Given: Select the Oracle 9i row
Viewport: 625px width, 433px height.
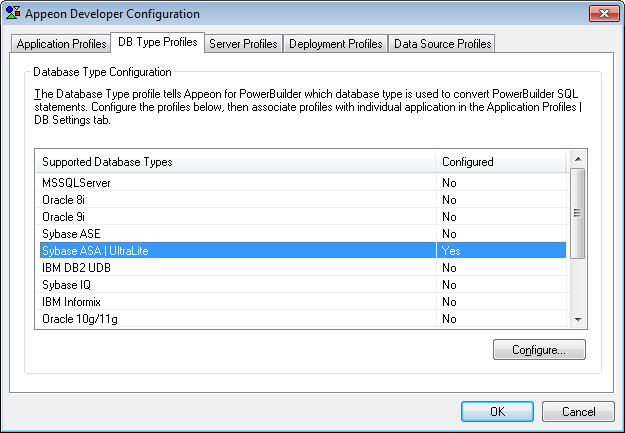Looking at the screenshot, I should click(x=303, y=217).
